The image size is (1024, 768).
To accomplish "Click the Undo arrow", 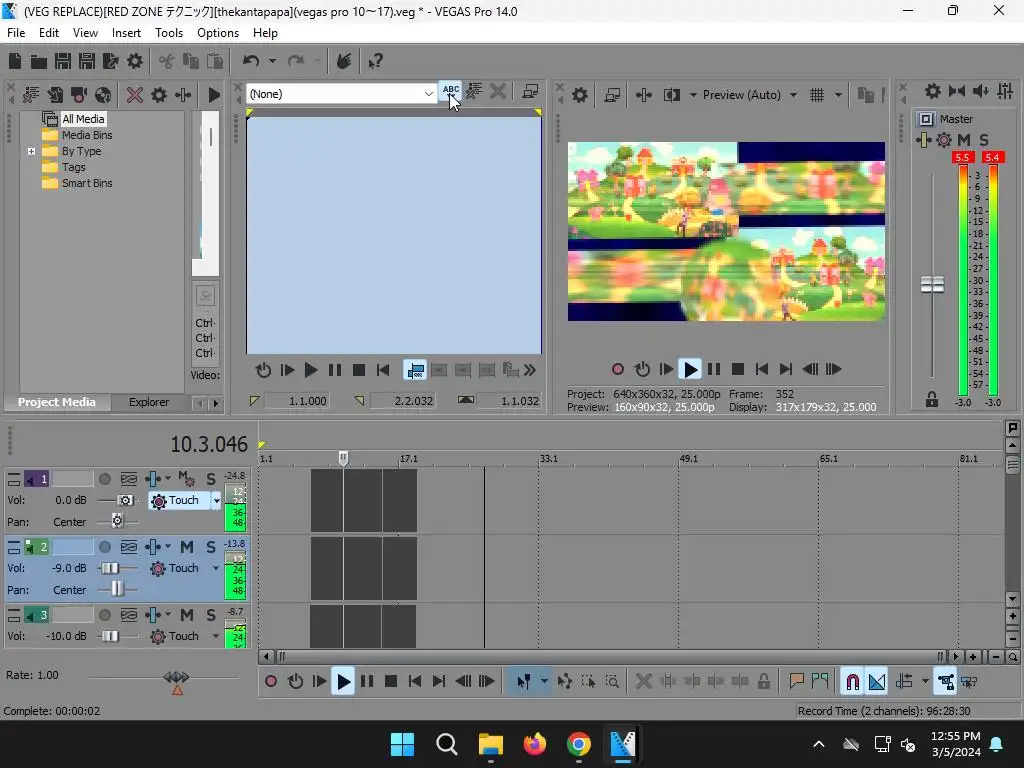I will point(251,61).
